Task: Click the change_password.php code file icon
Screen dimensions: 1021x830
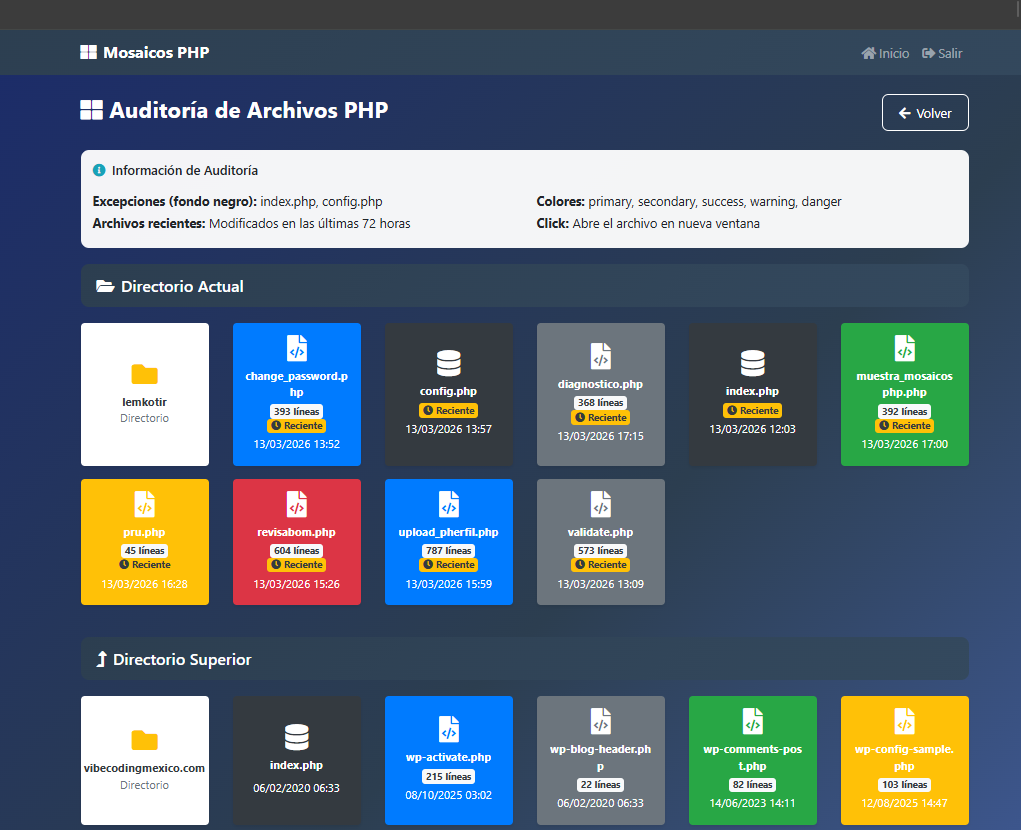Action: coord(297,348)
